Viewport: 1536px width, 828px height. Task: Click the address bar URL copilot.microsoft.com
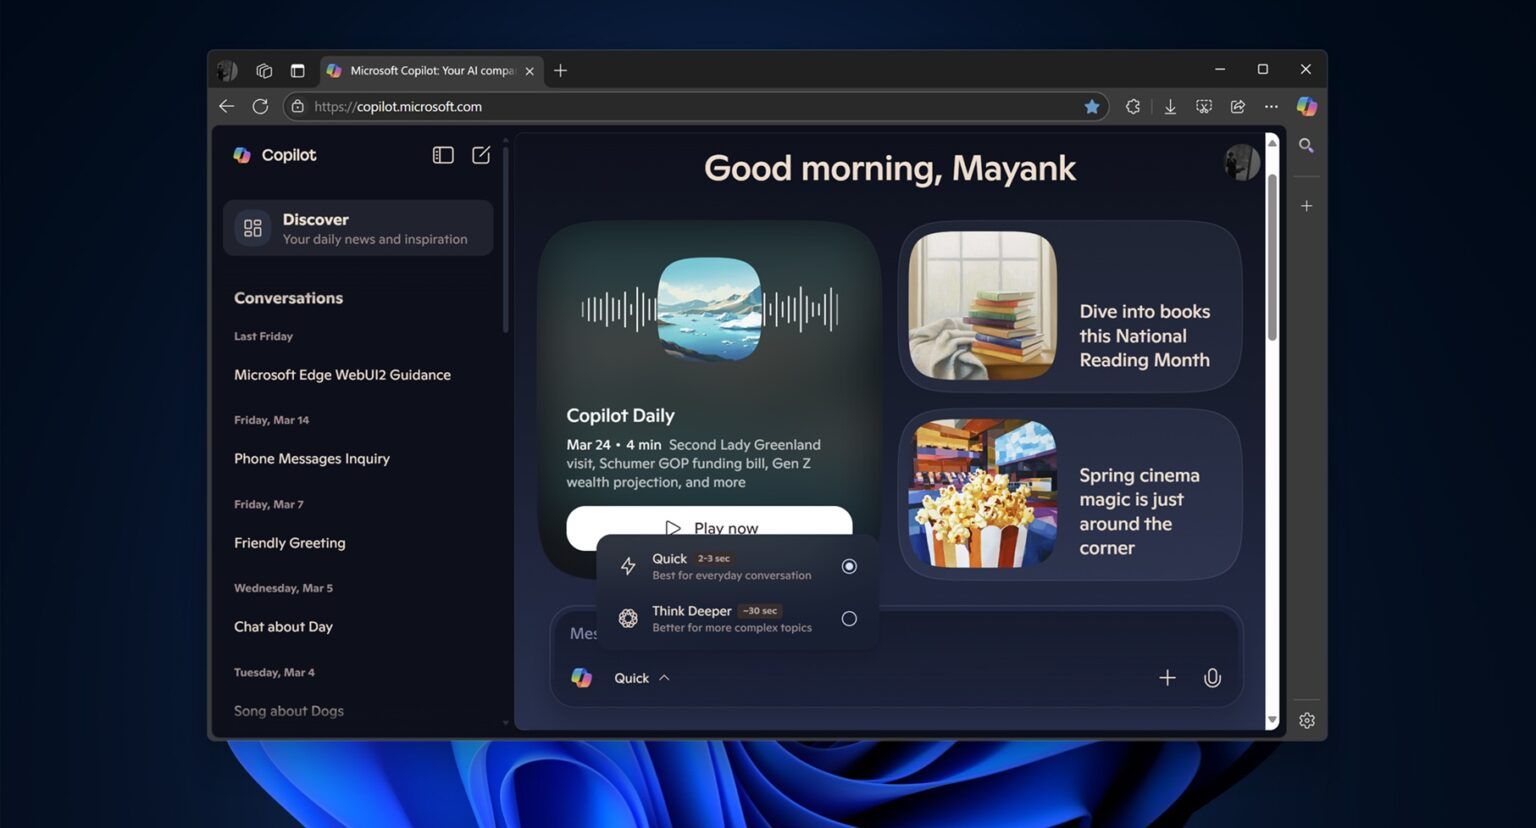pos(398,106)
